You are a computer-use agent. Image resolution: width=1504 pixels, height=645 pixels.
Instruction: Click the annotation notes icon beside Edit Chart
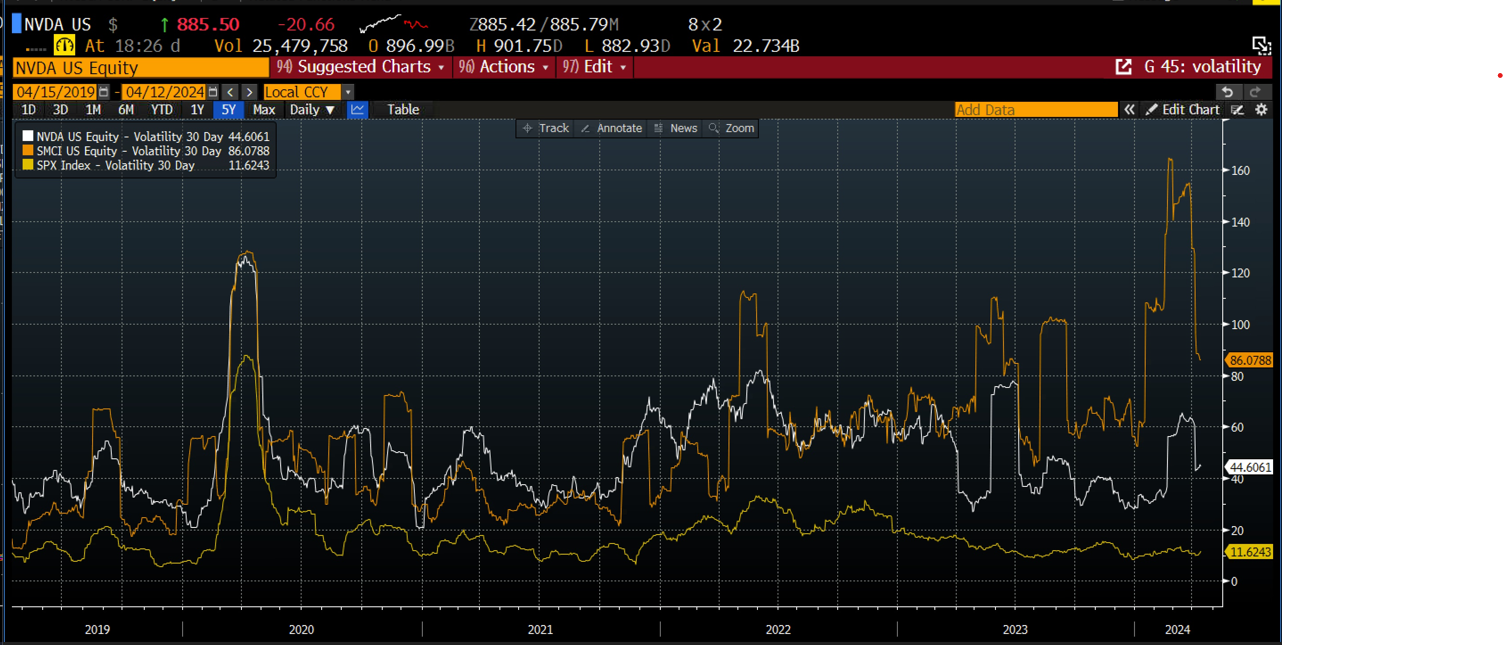coord(1238,110)
